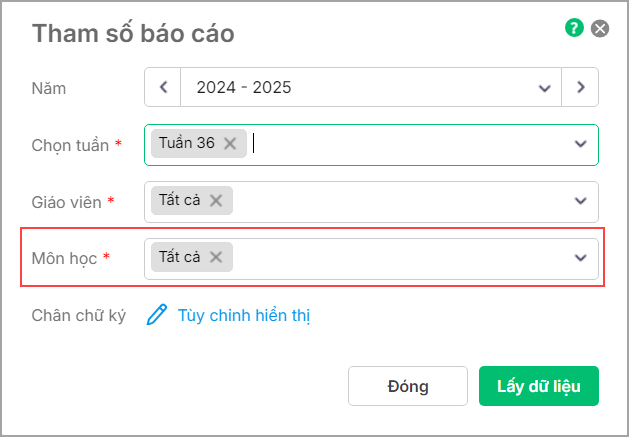
Task: Open the green help question mark icon
Action: click(574, 28)
